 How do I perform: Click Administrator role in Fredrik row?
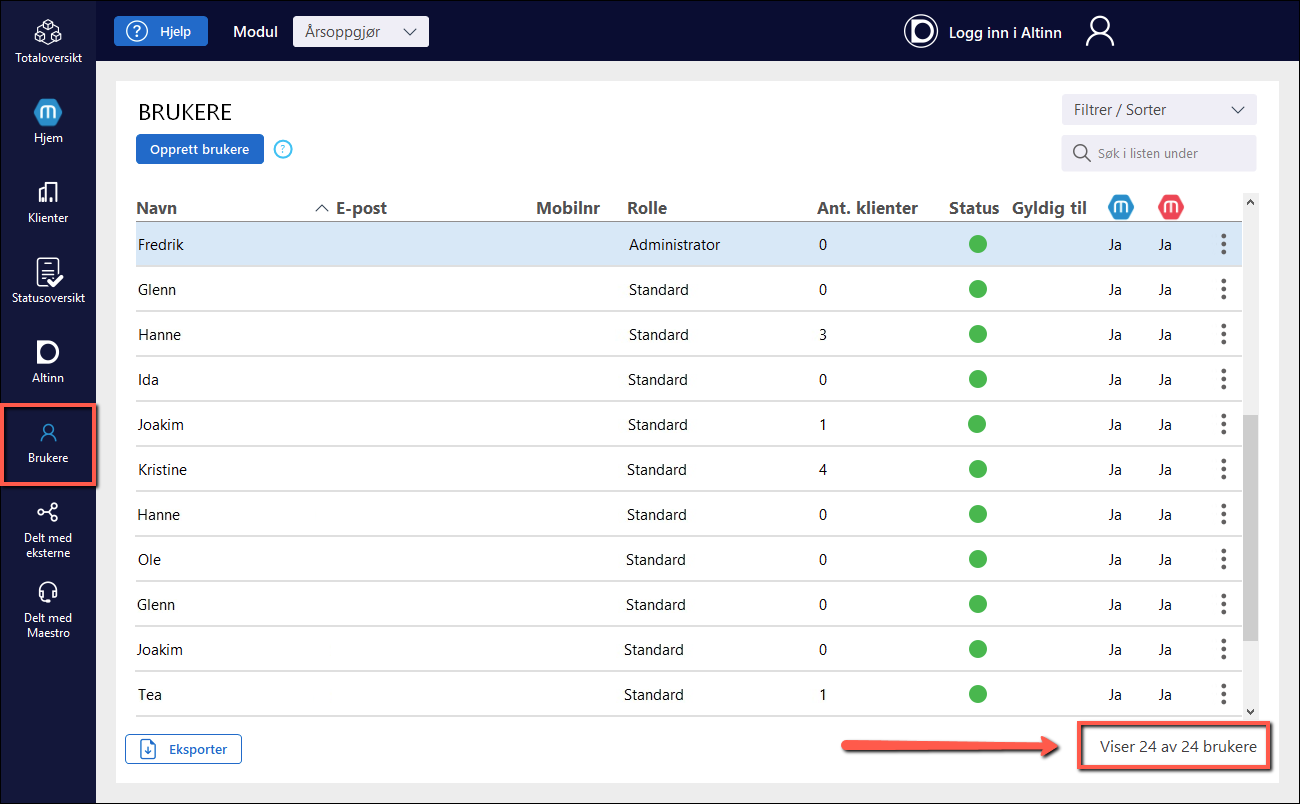point(674,245)
